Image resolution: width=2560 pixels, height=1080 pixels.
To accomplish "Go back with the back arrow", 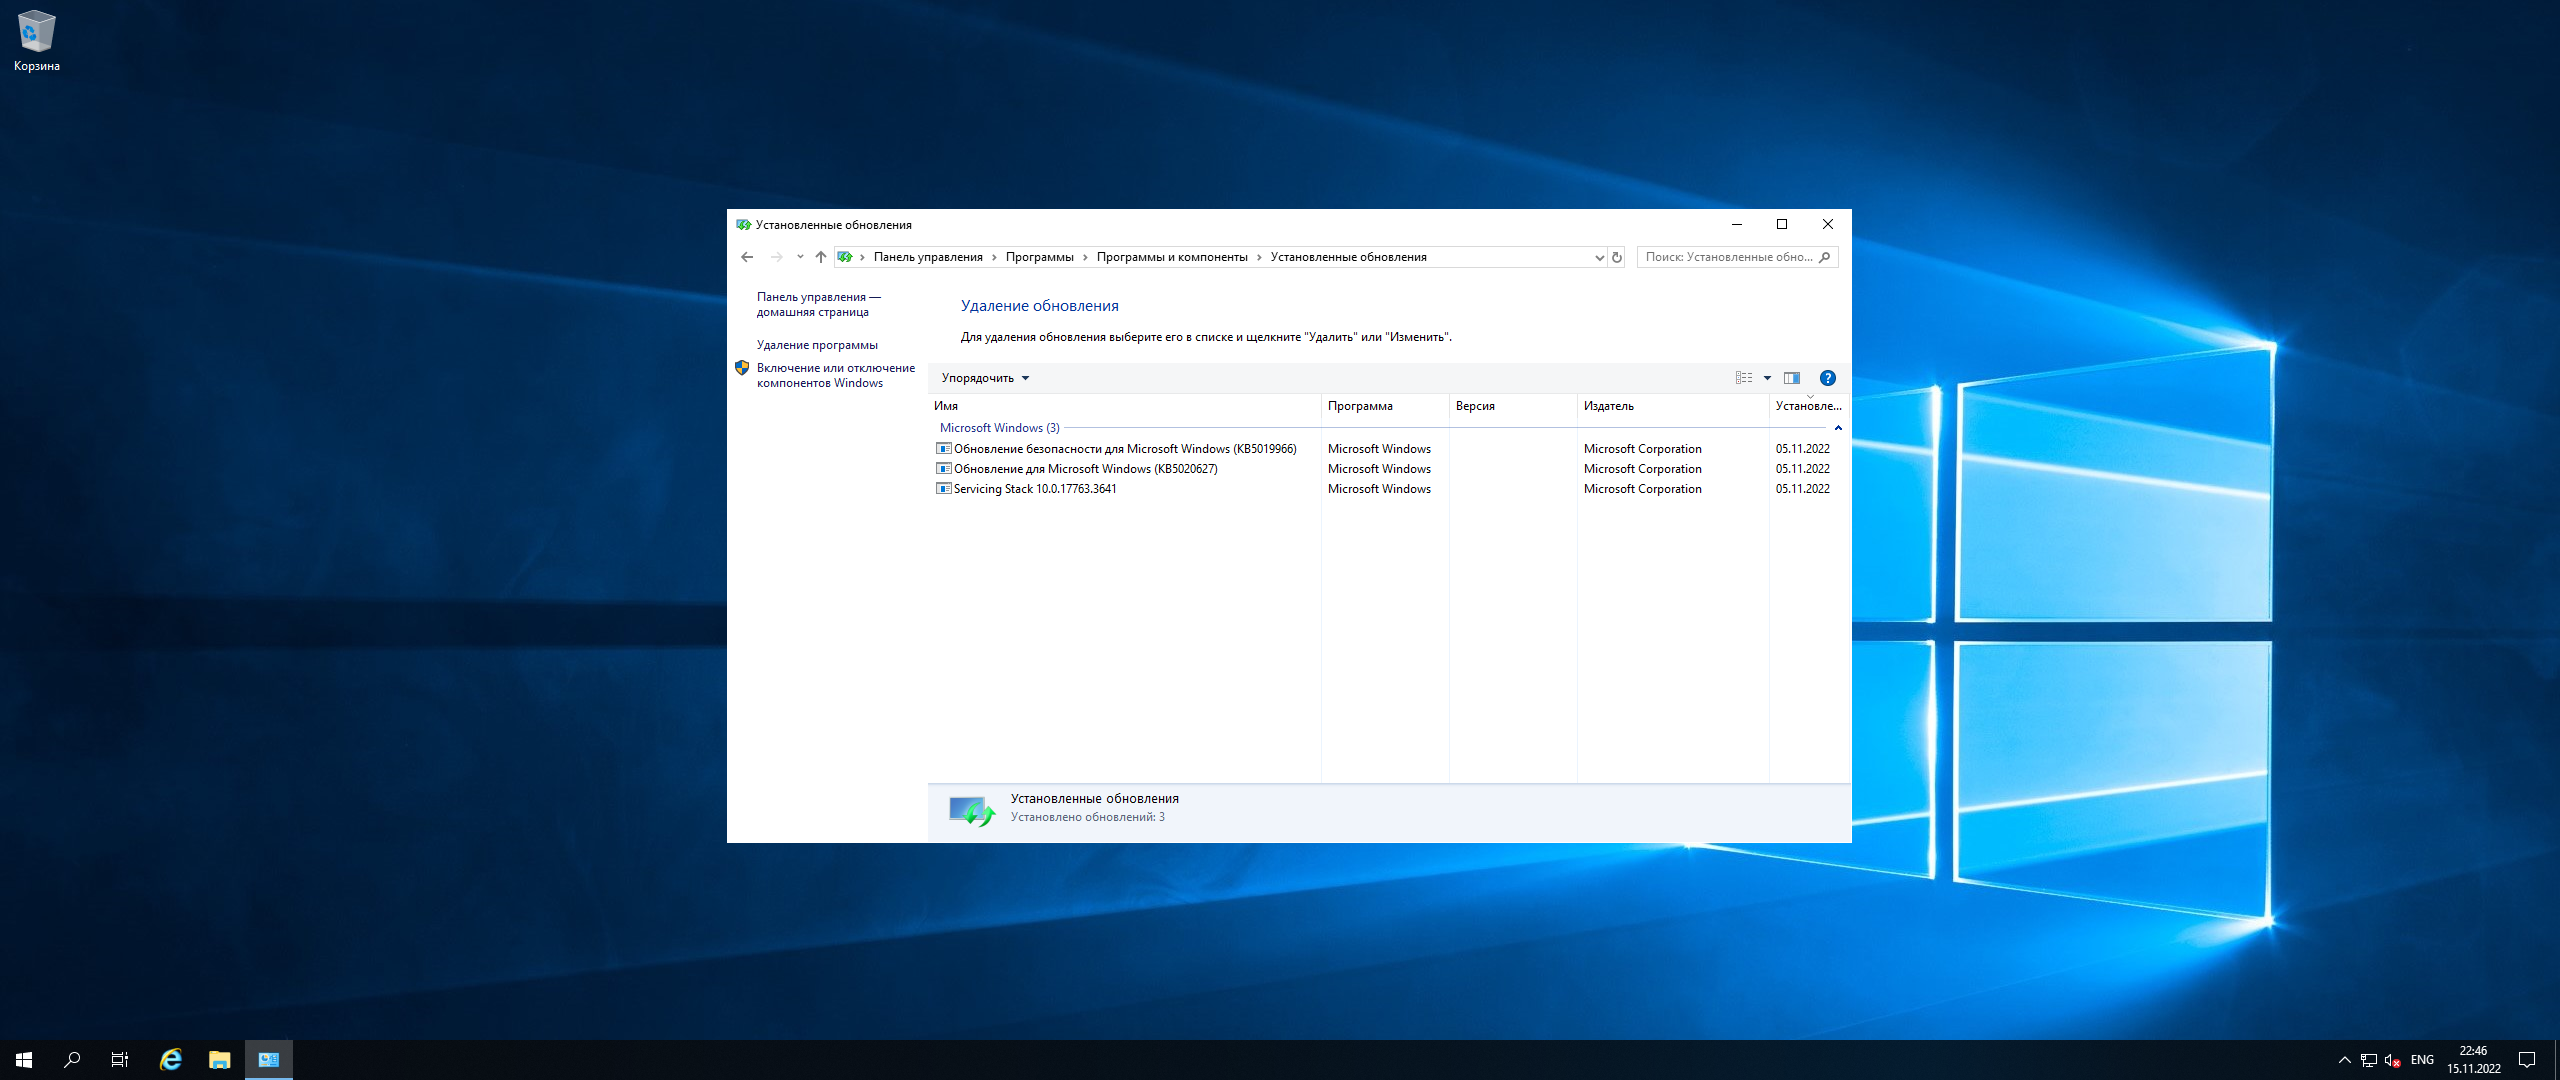I will (x=747, y=257).
